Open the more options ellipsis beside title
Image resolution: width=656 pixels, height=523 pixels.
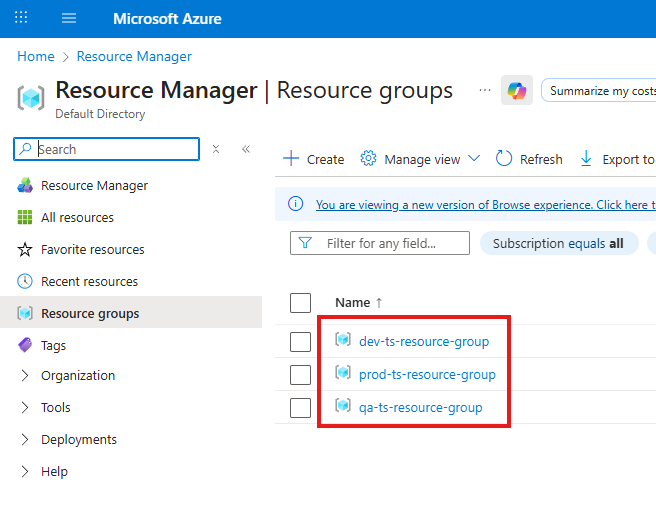click(x=485, y=90)
